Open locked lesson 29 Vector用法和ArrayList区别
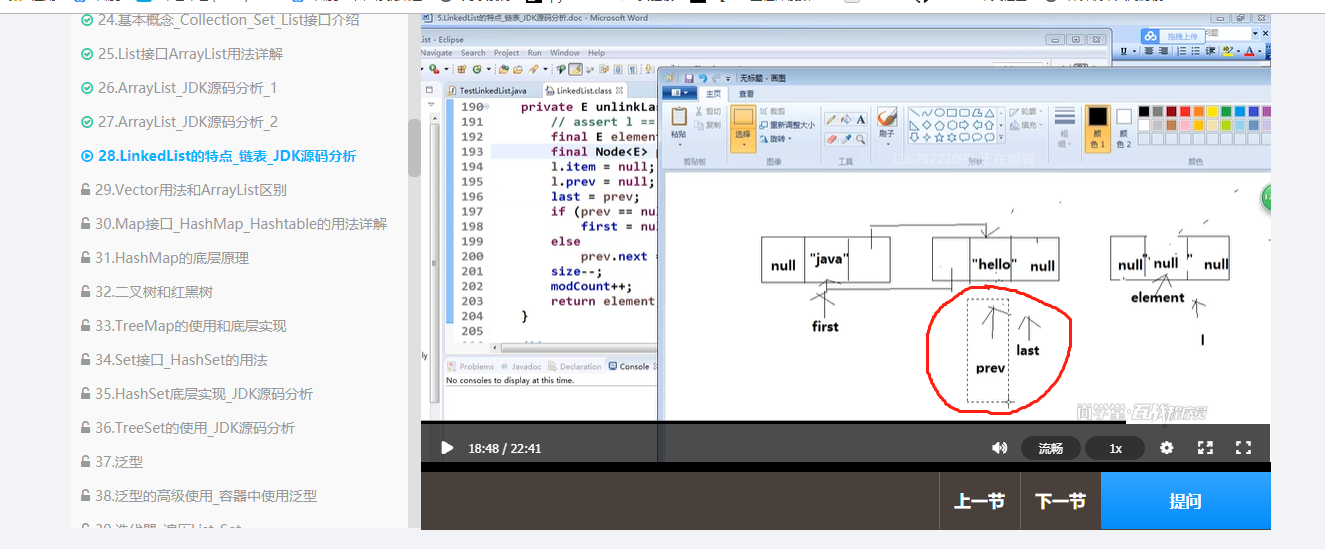 pyautogui.click(x=184, y=190)
